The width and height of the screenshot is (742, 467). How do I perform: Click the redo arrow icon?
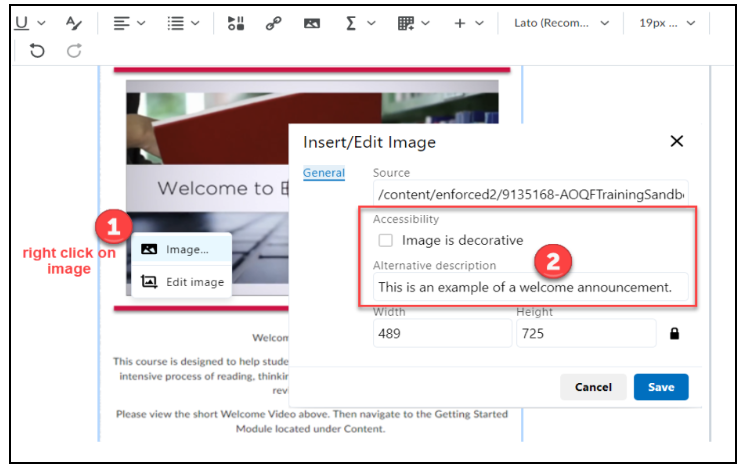click(x=74, y=51)
